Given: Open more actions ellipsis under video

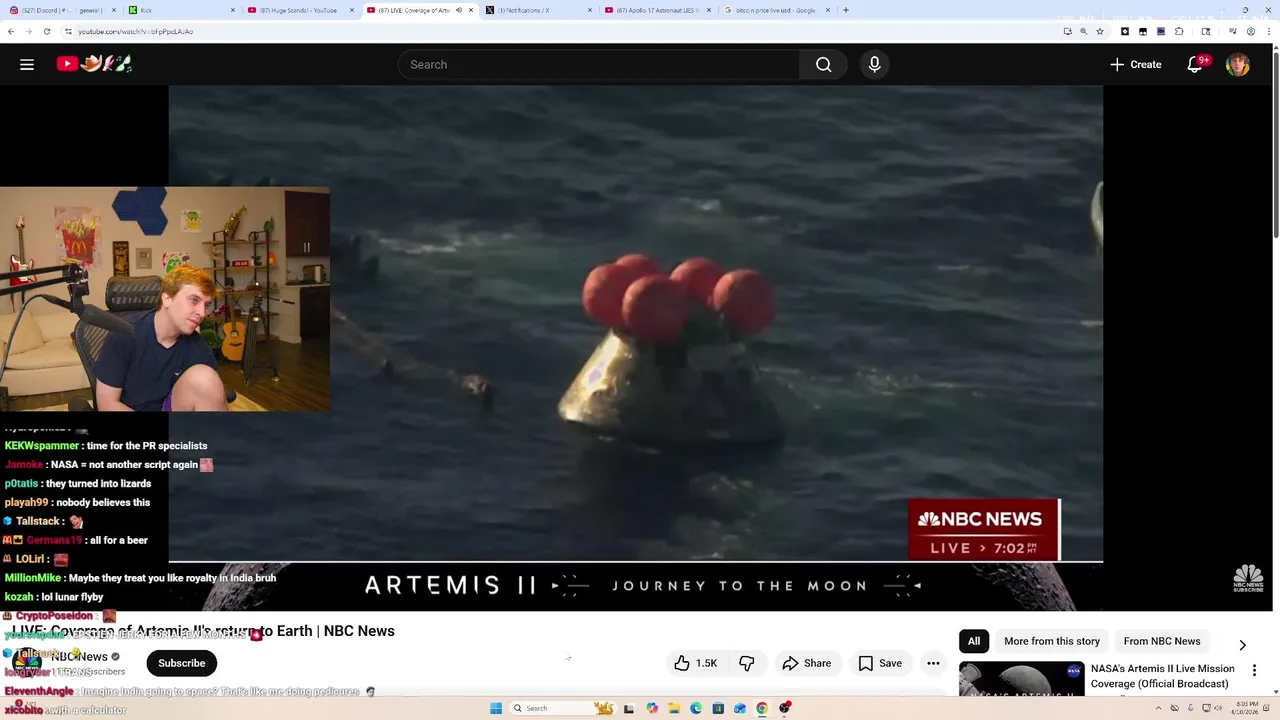Looking at the screenshot, I should pyautogui.click(x=933, y=663).
